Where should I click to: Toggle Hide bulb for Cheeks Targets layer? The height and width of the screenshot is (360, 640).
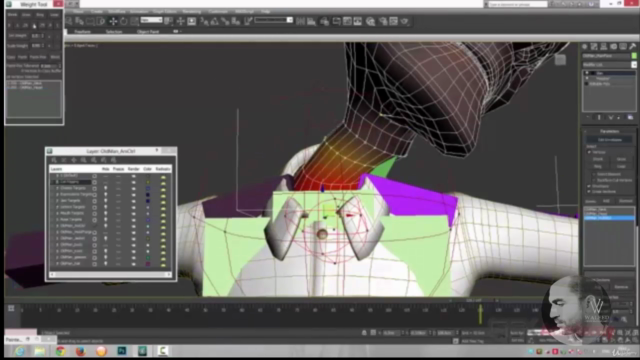tap(105, 188)
